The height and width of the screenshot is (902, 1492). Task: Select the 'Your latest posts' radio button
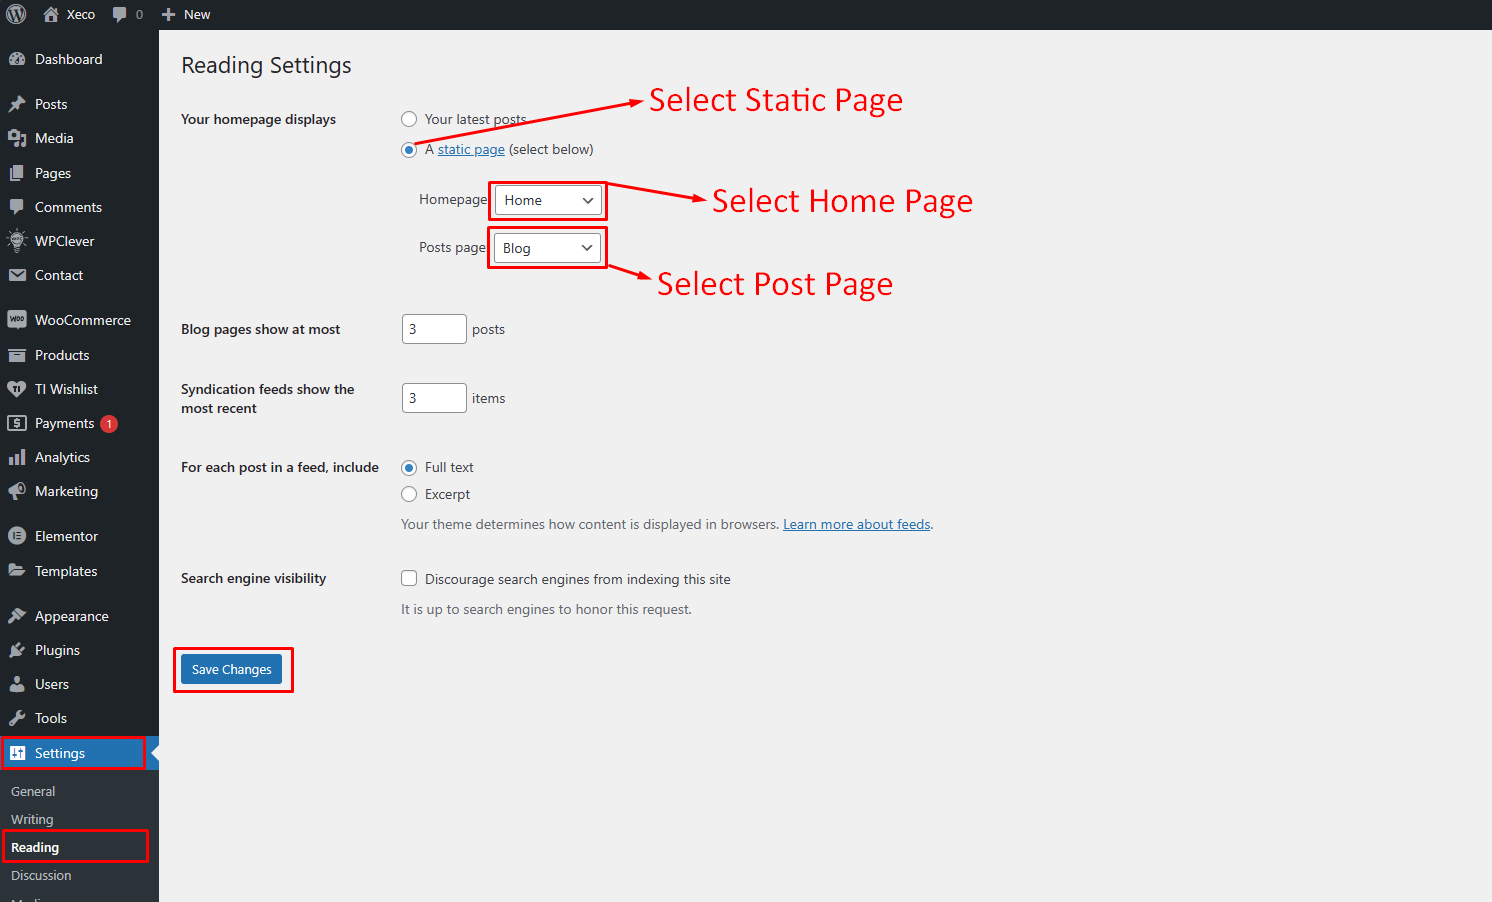click(409, 119)
